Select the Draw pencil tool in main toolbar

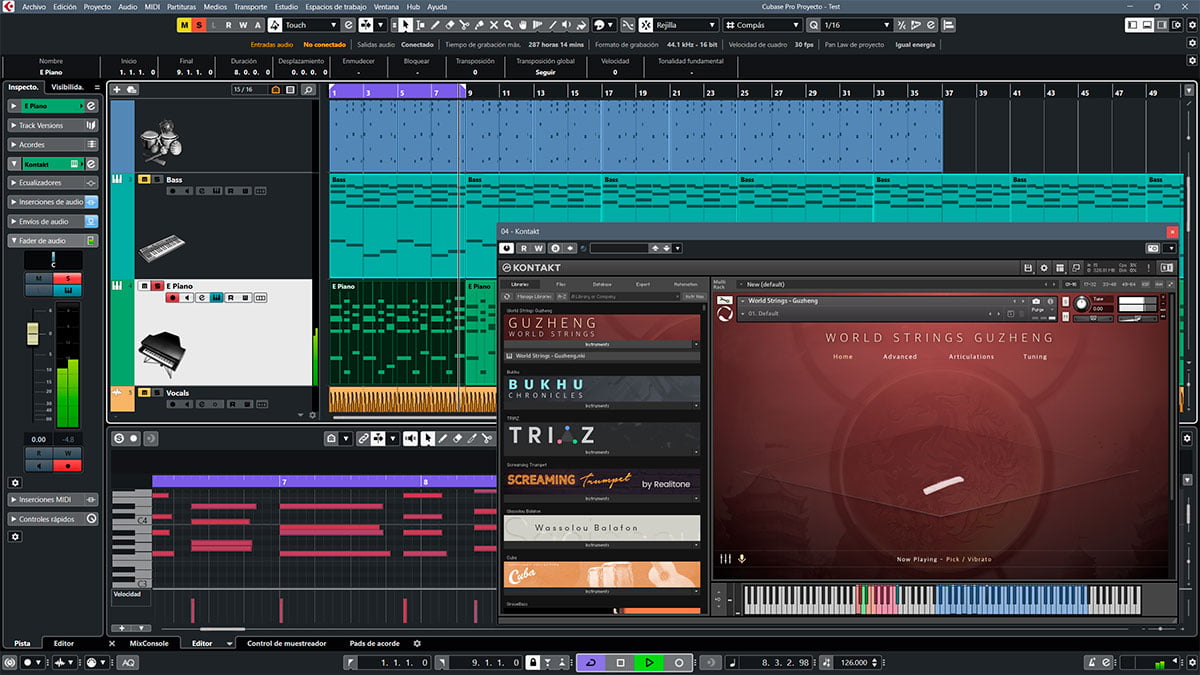pyautogui.click(x=434, y=24)
